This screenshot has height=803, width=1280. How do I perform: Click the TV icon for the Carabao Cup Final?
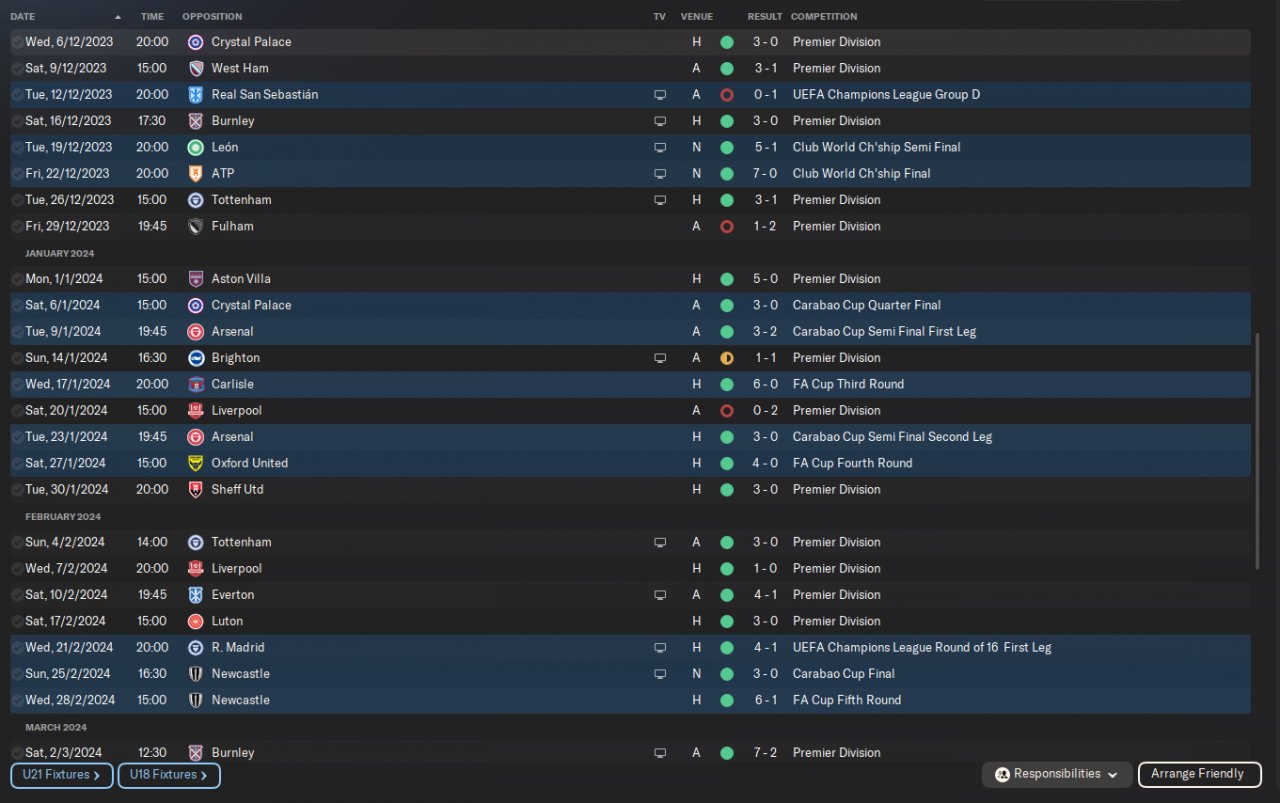click(x=660, y=674)
